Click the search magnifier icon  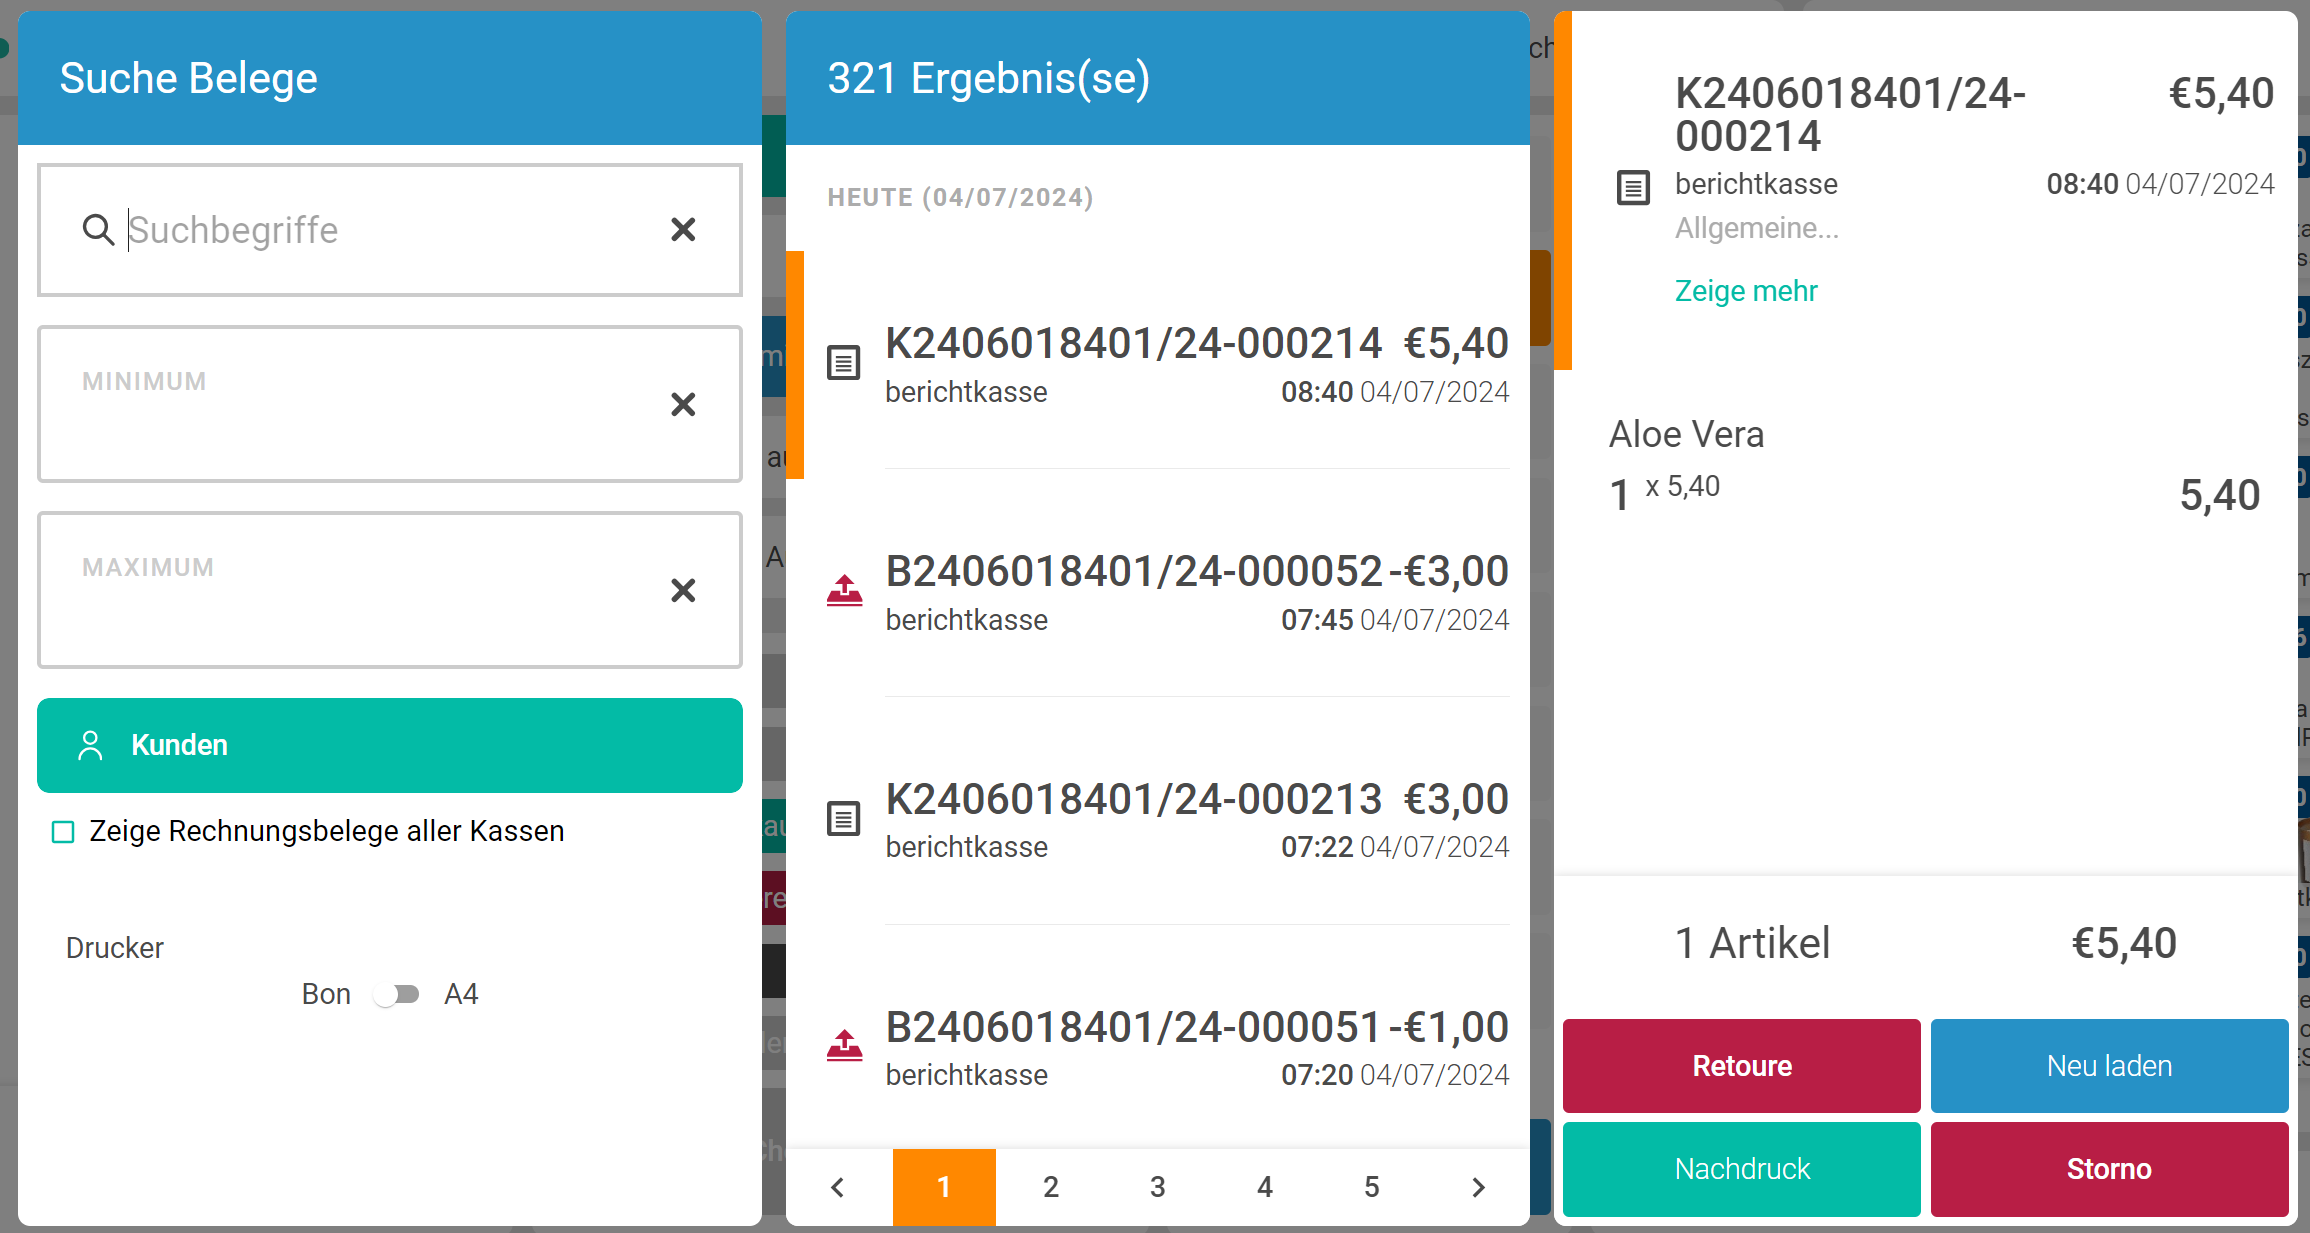97,230
